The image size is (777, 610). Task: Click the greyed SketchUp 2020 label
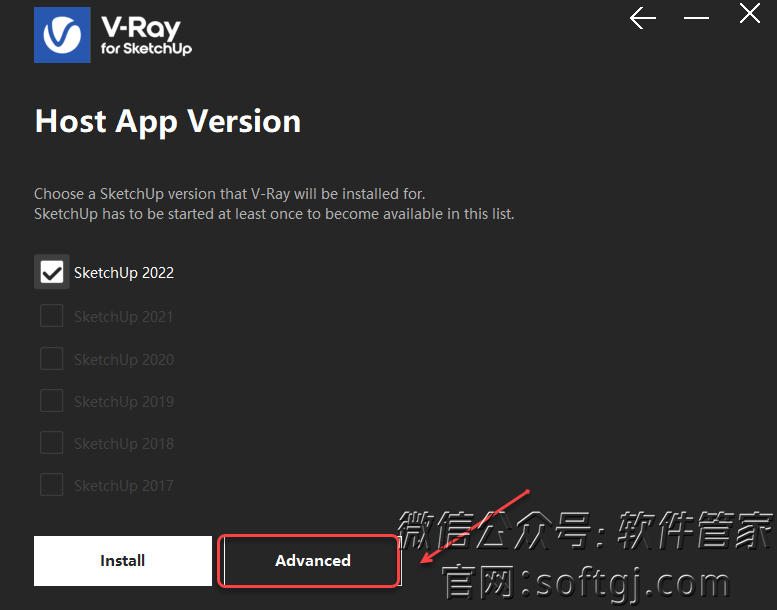[124, 359]
